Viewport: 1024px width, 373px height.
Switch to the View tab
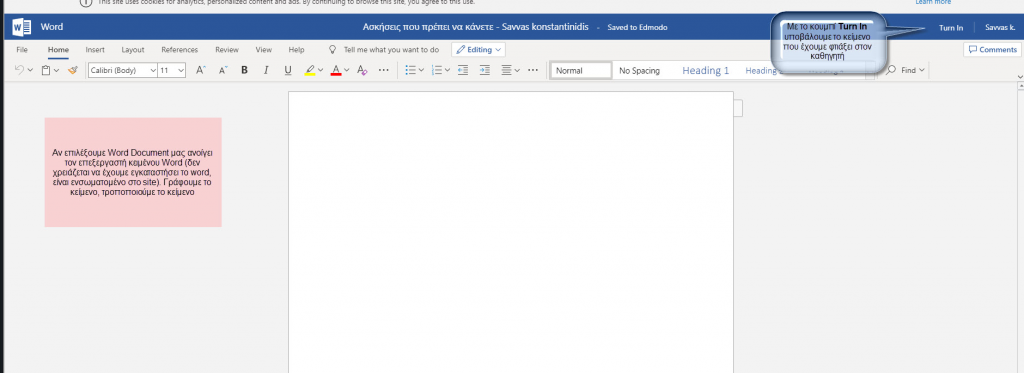[x=264, y=50]
